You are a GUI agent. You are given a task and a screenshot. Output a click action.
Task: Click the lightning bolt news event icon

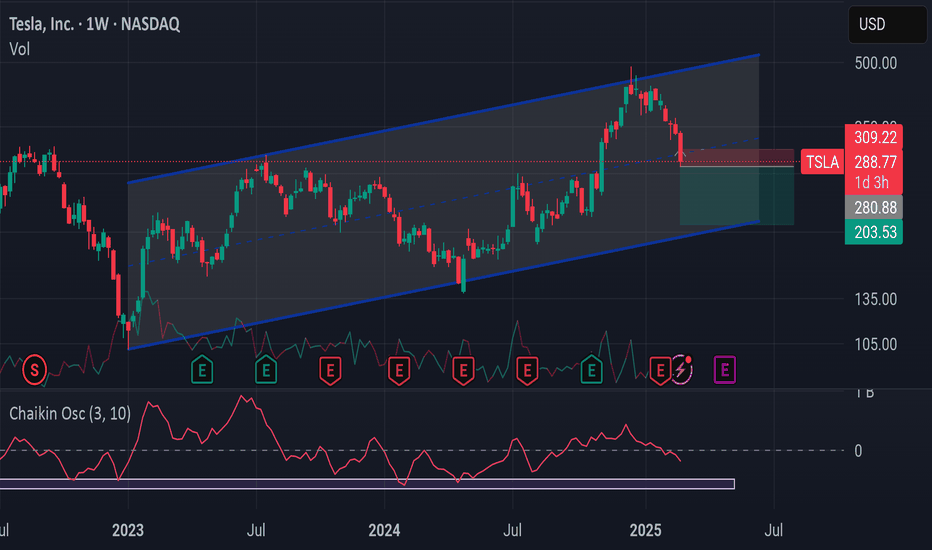pos(682,370)
